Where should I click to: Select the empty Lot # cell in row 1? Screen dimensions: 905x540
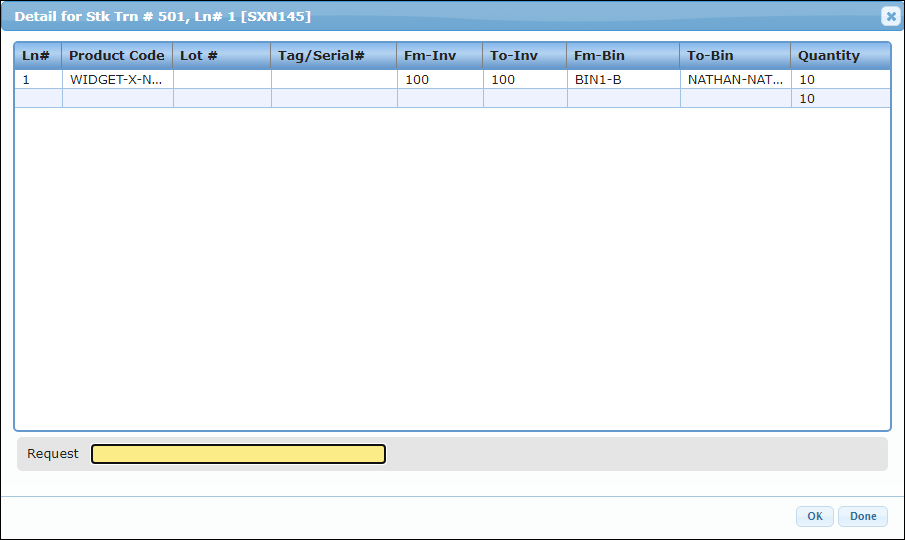tap(222, 79)
